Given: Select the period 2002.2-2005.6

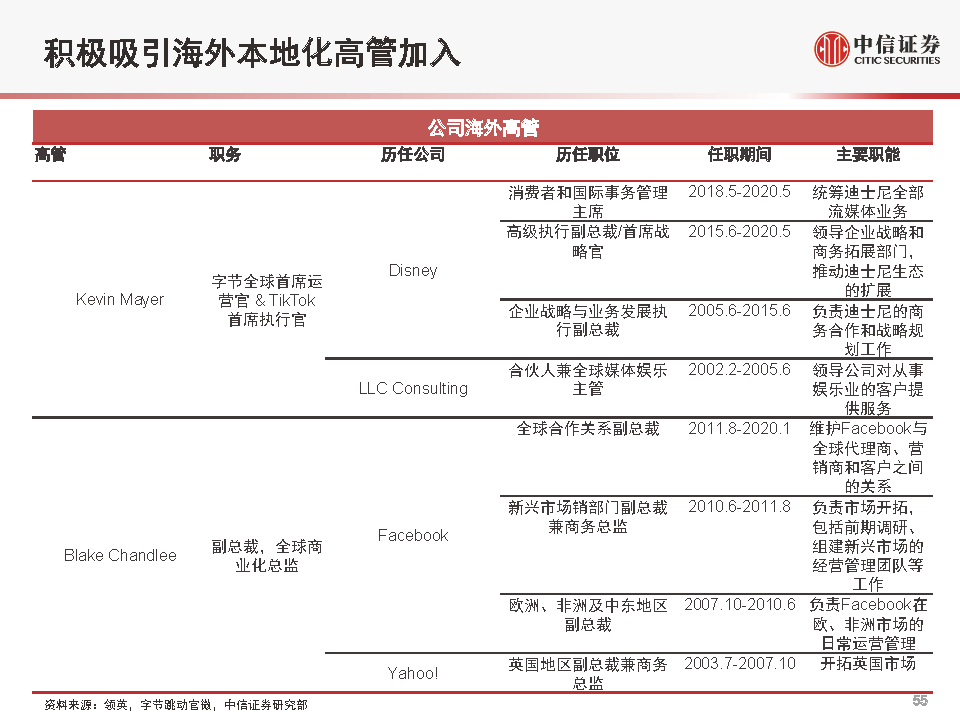Looking at the screenshot, I should tap(740, 370).
